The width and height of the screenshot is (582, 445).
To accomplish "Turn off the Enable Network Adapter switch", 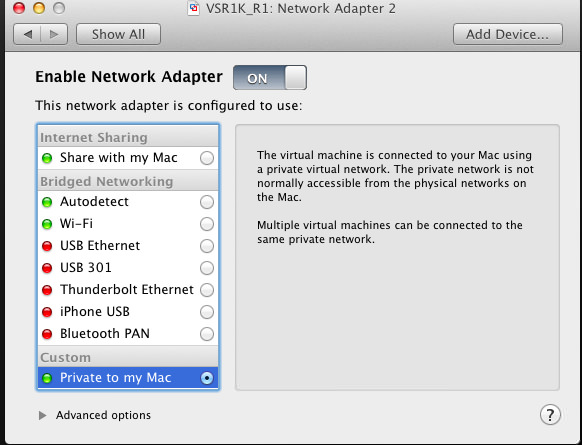I will tap(270, 78).
